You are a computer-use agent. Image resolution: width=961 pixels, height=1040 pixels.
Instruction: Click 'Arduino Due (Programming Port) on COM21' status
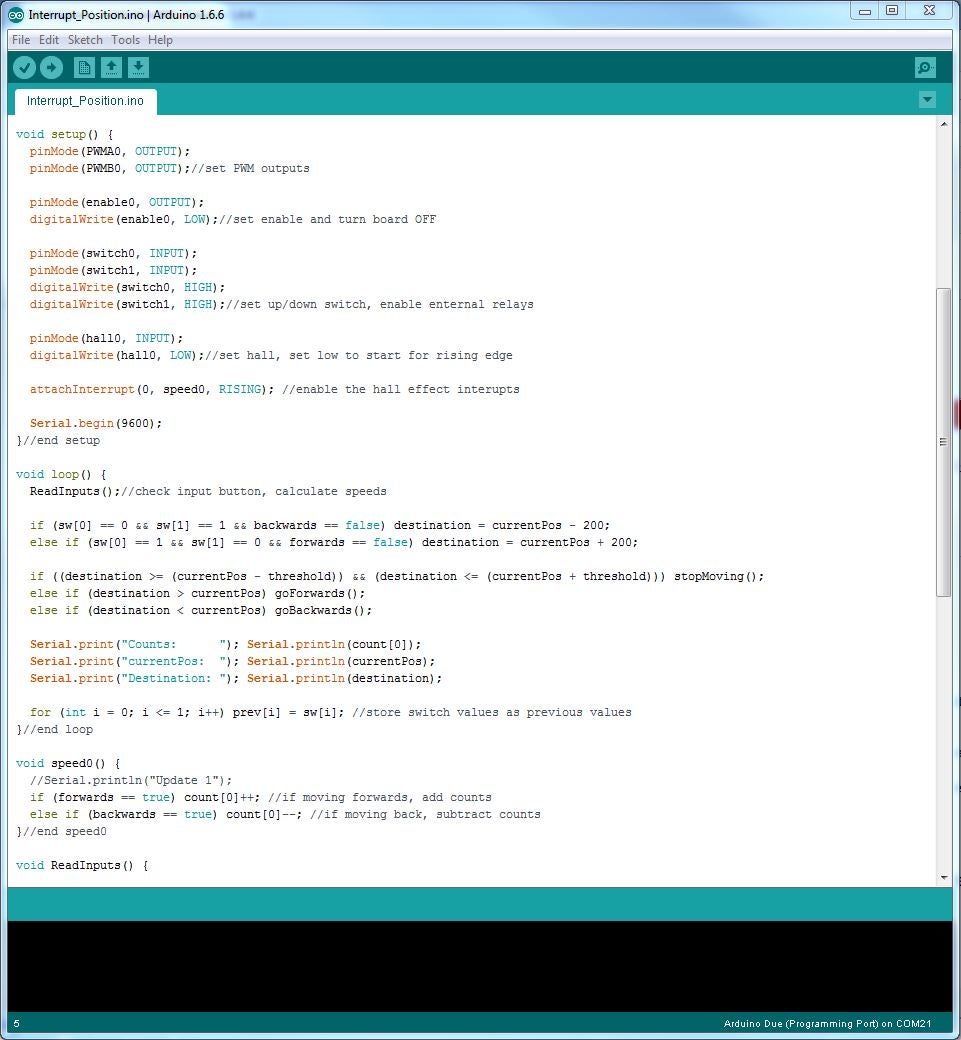coord(827,1023)
